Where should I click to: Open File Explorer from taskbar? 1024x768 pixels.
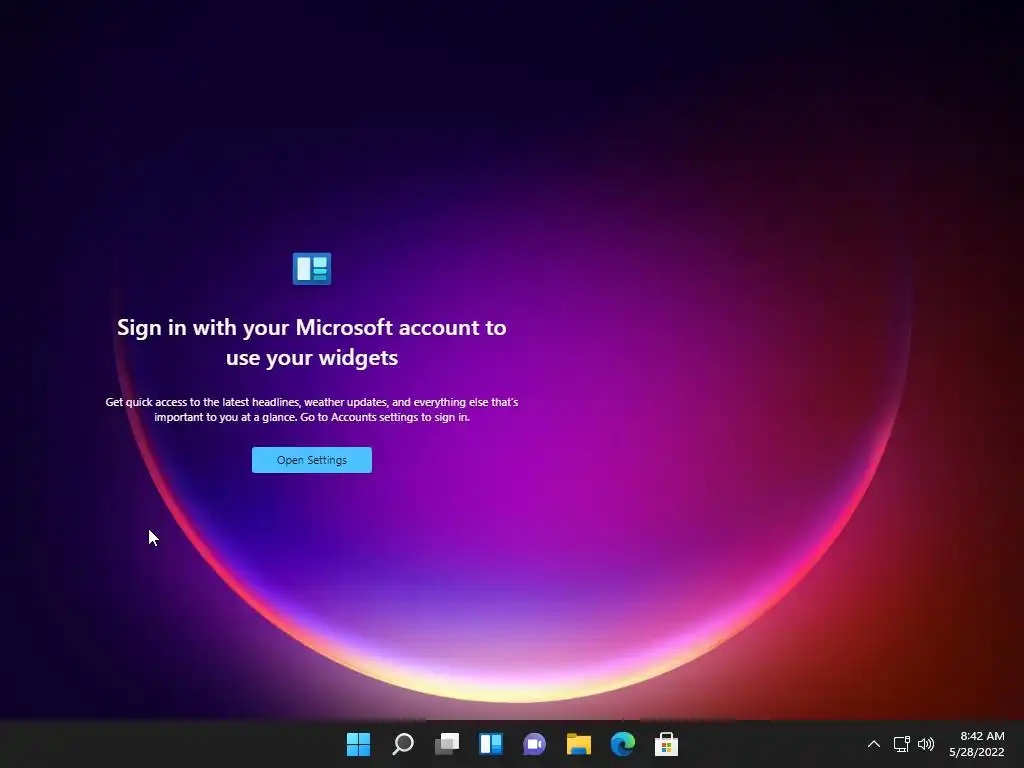tap(579, 744)
